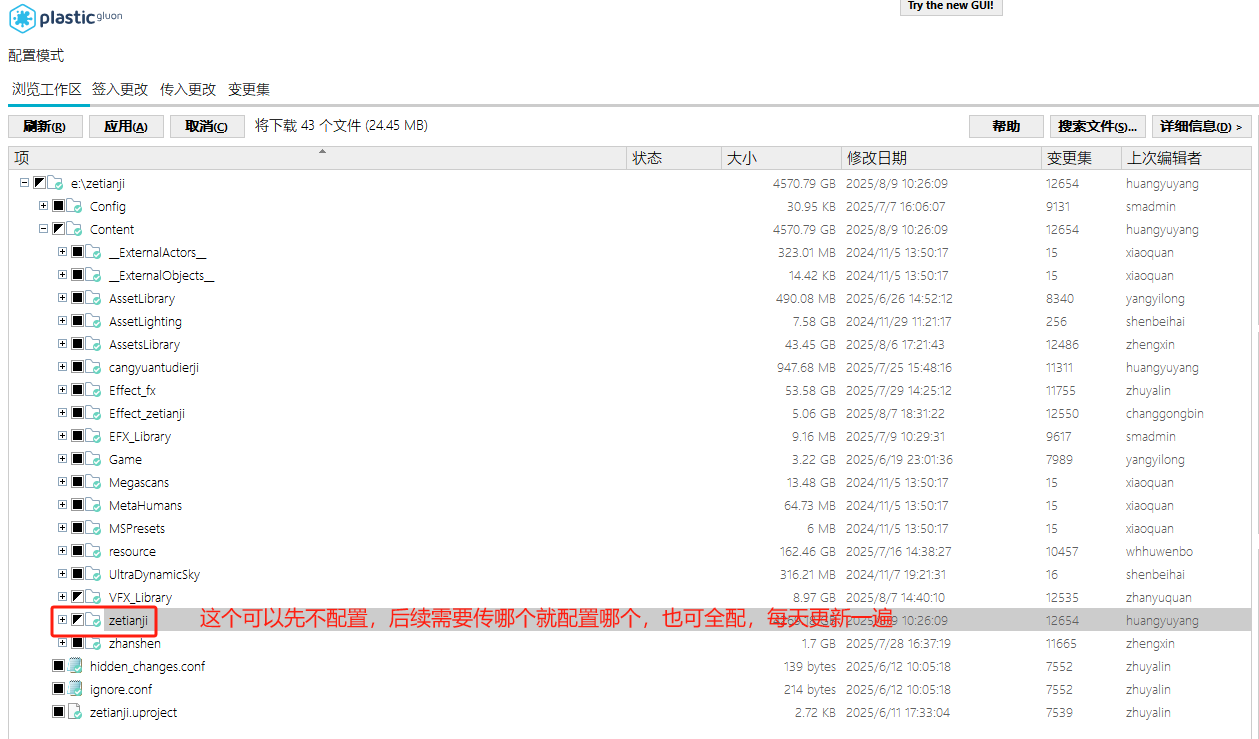Click folder icon of e:\zetianji root
Screen dimensions: 1259x739
(x=55, y=184)
